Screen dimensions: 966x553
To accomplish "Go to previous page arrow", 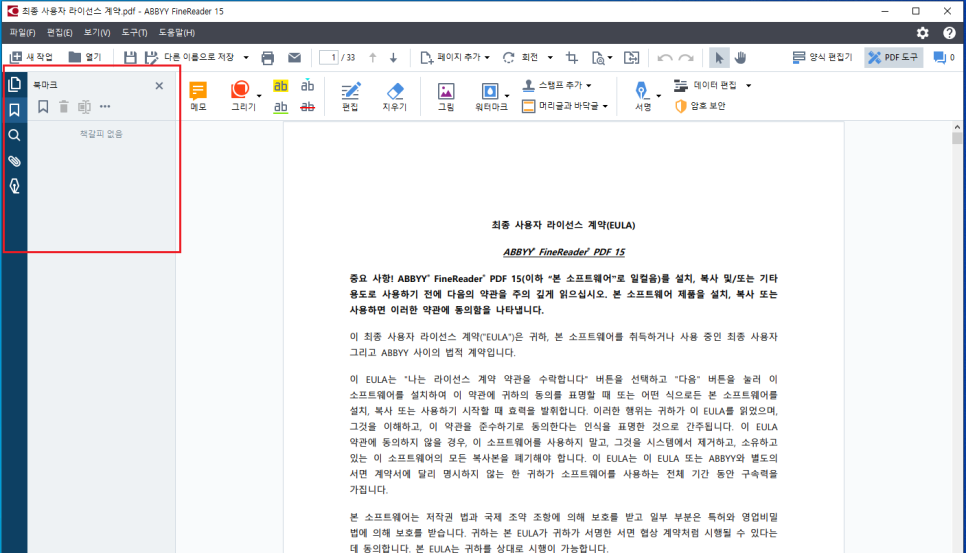I will point(373,58).
